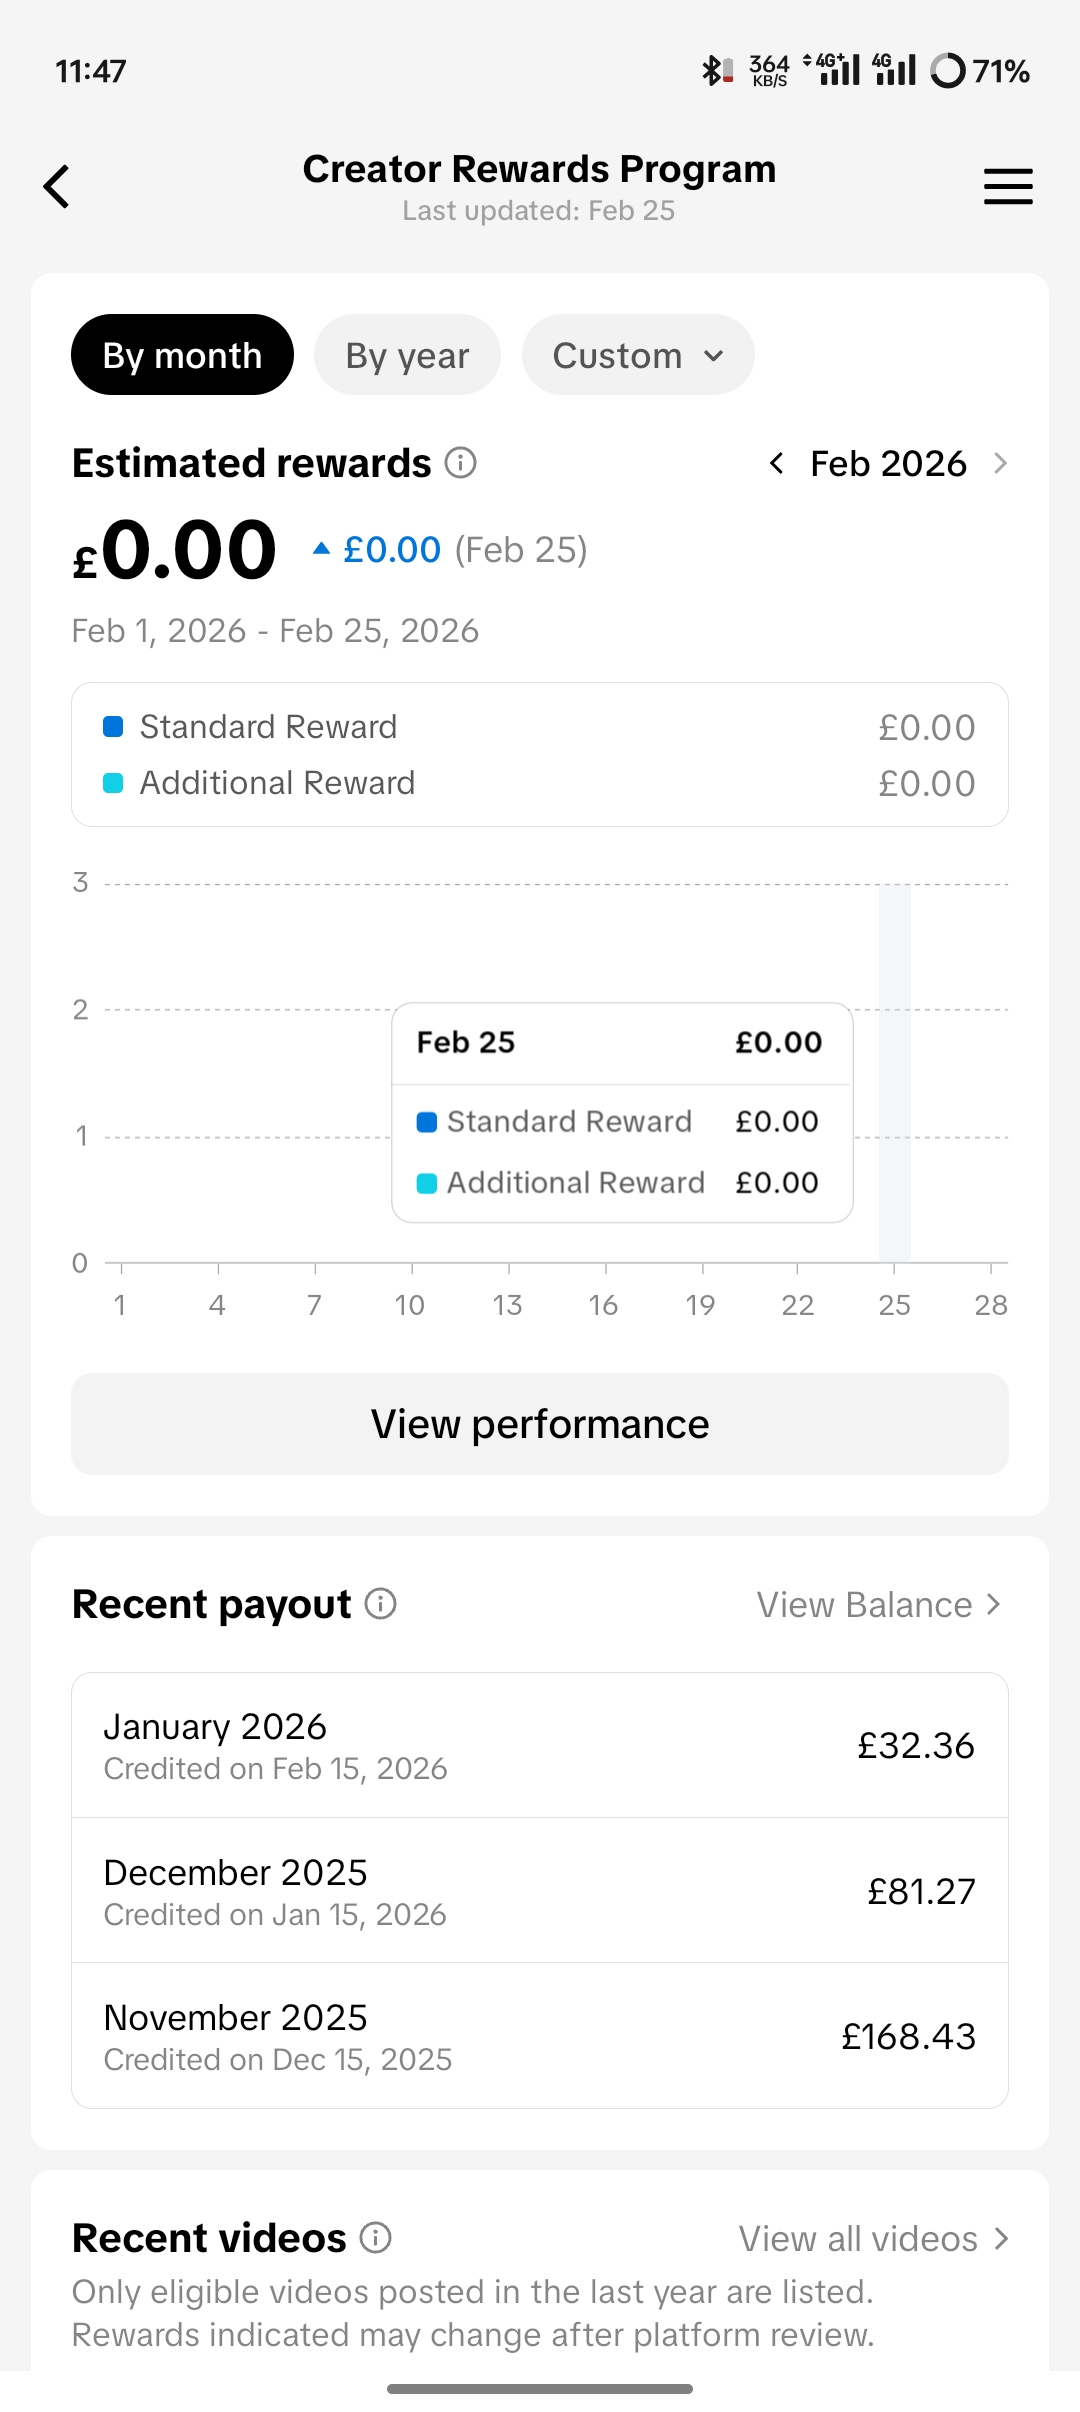Tap info icon beside Estimated rewards
This screenshot has width=1080, height=2412.
[x=460, y=463]
